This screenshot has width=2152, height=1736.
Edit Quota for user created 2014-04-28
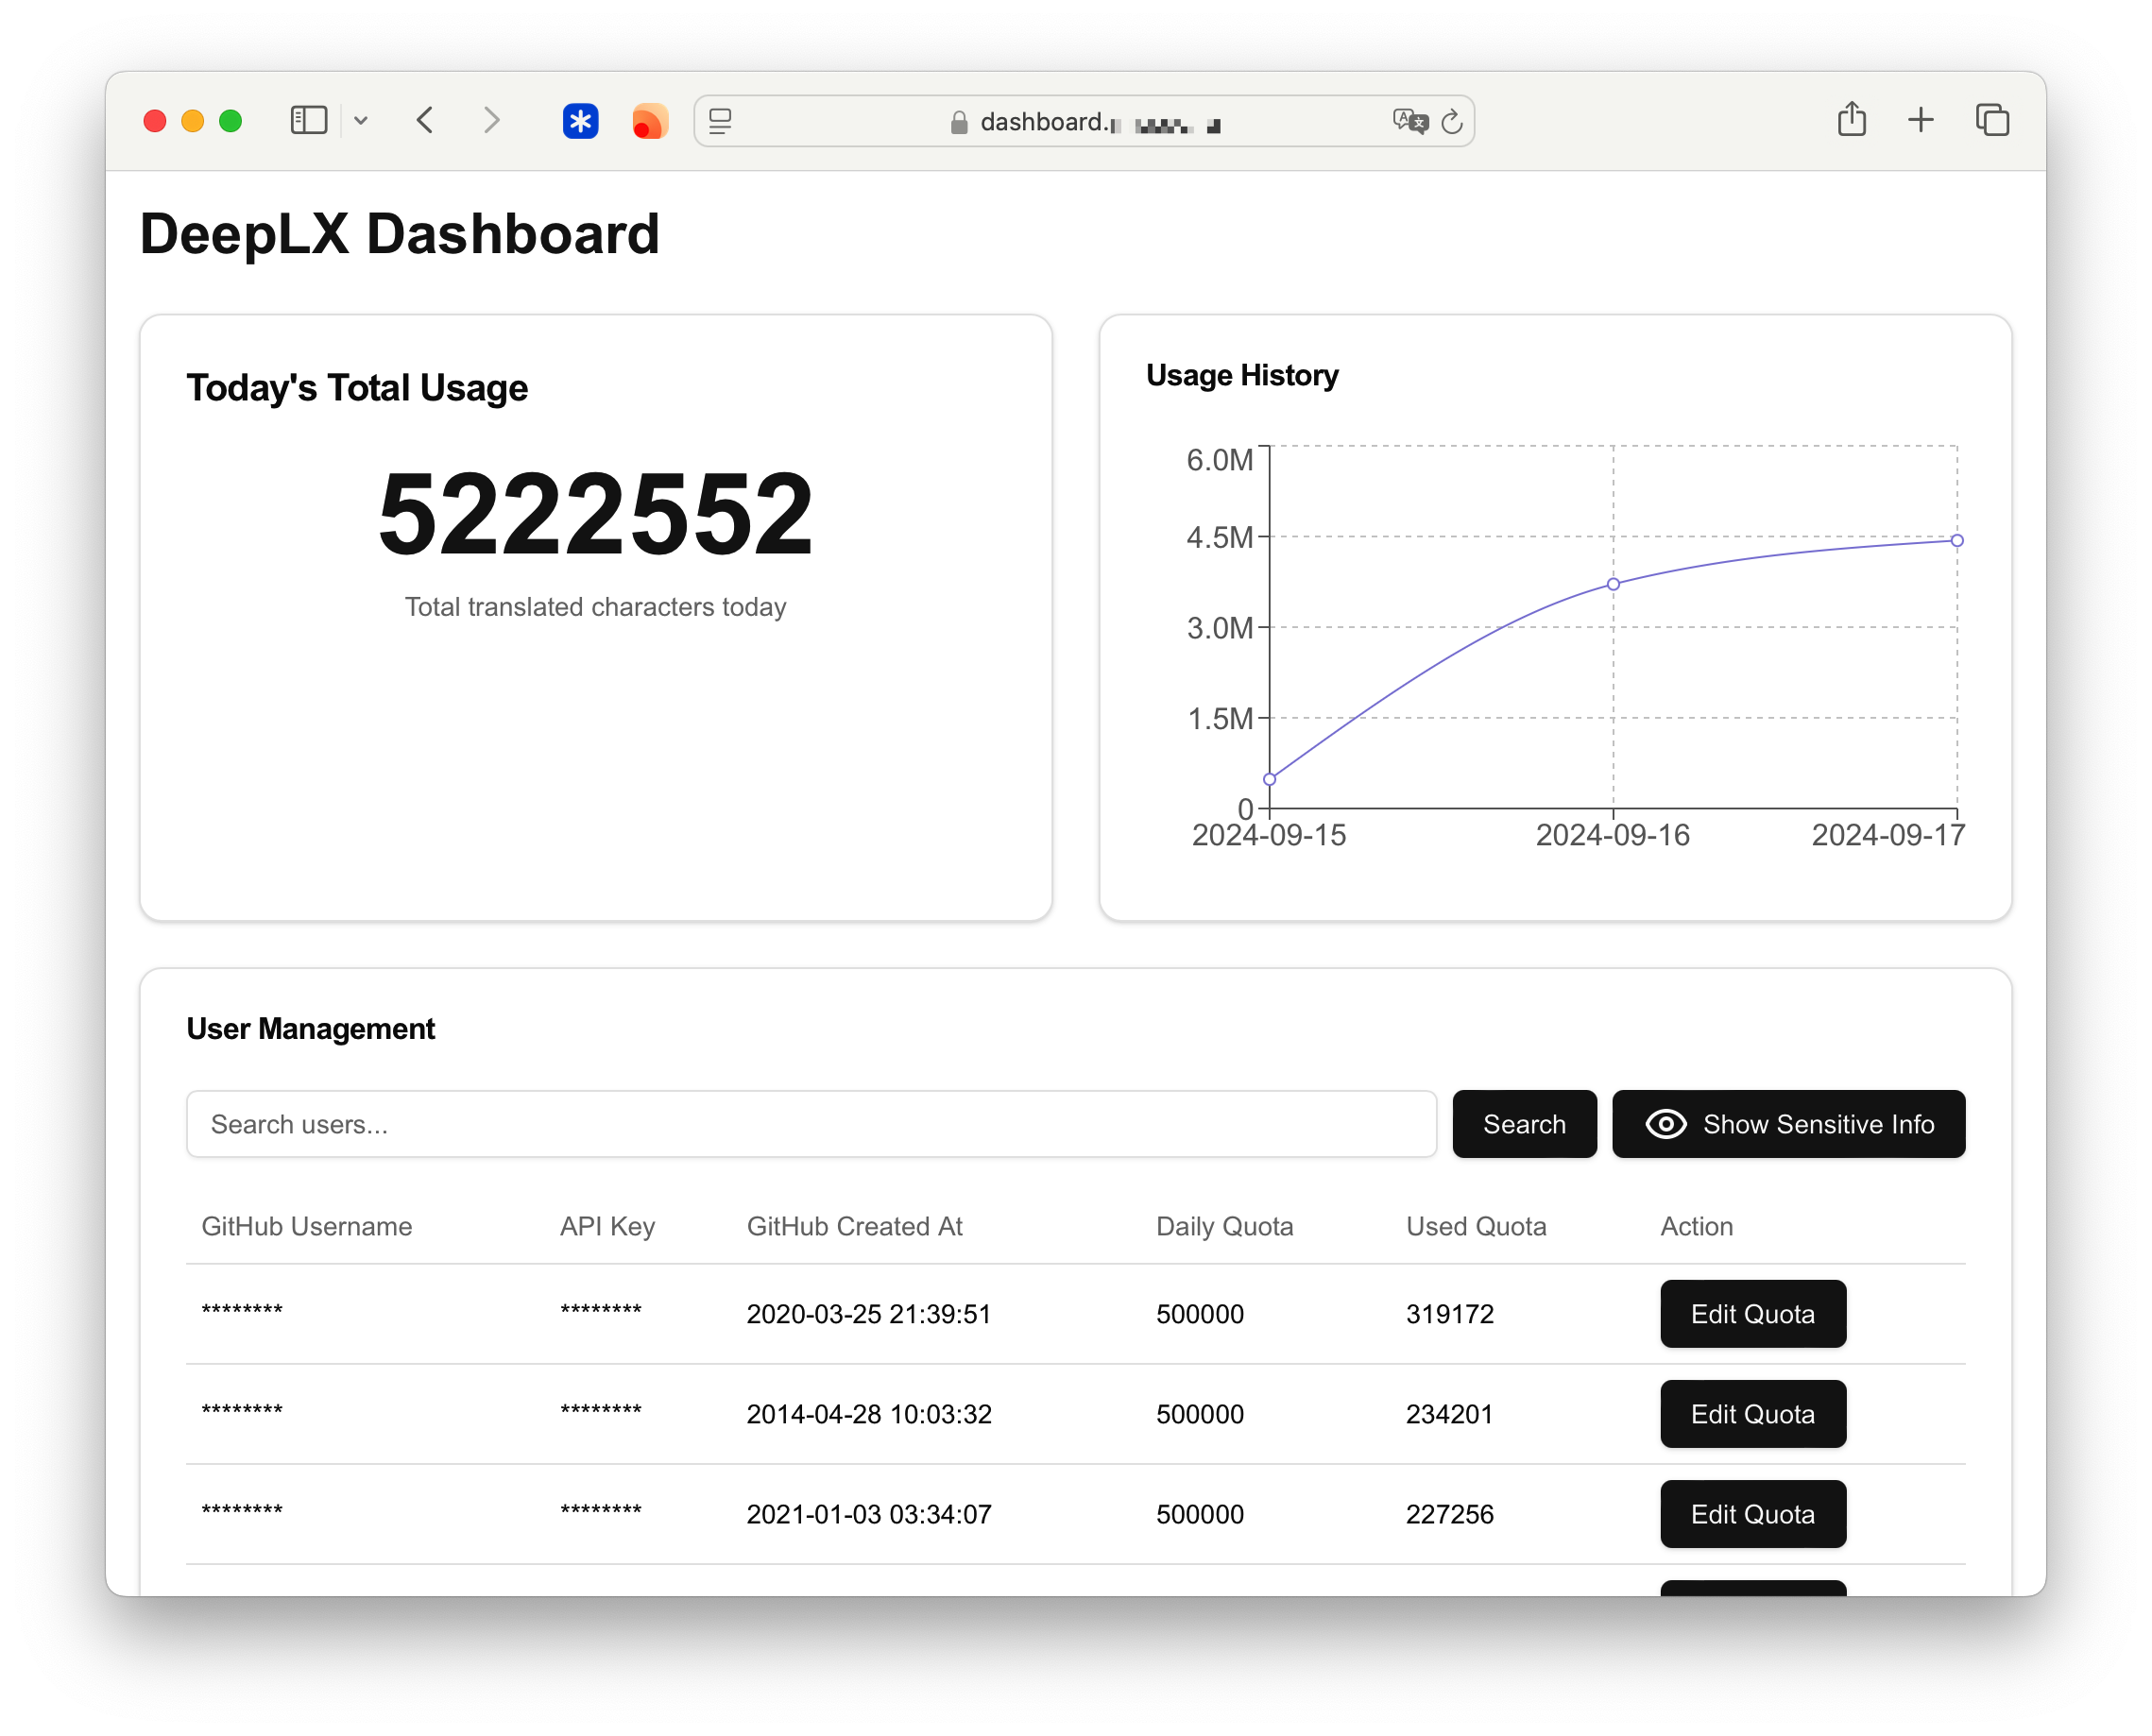pos(1752,1414)
